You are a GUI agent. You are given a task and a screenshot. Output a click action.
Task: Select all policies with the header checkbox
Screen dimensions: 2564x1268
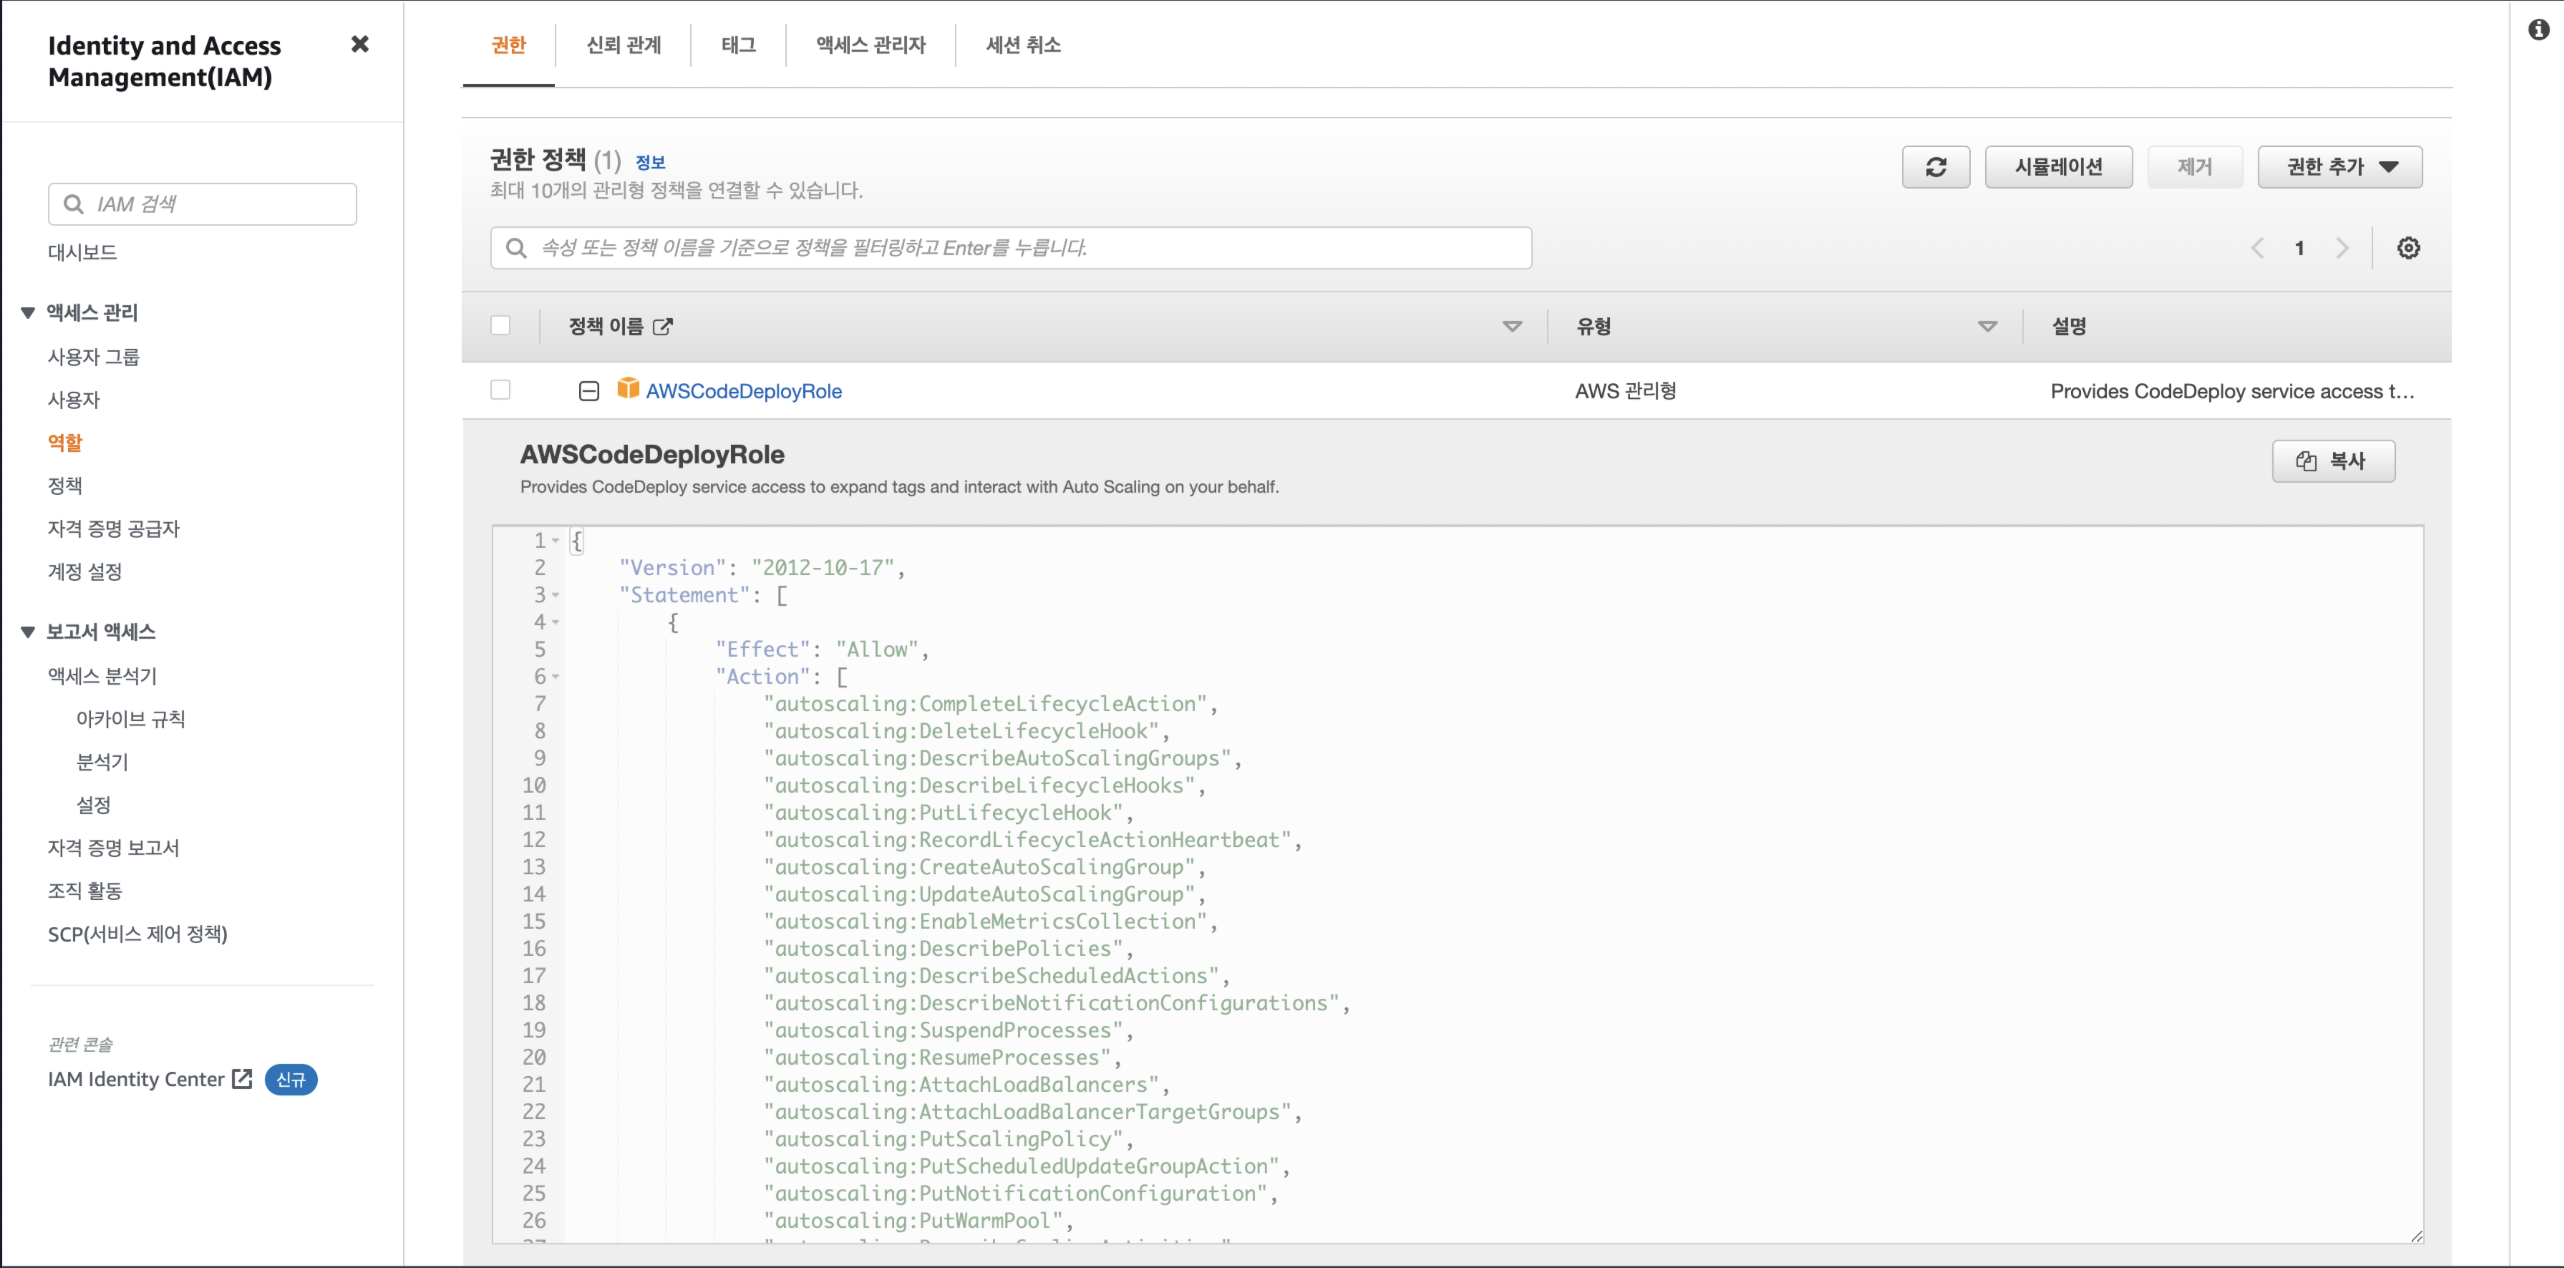click(500, 326)
